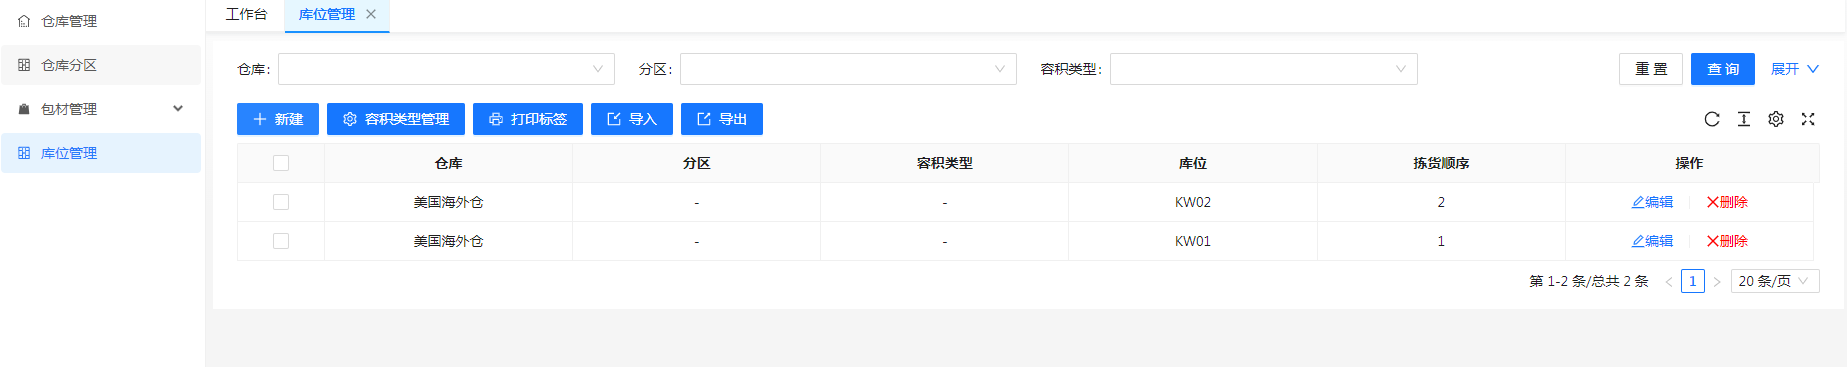
Task: Open the column settings gear icon
Action: 1776,119
